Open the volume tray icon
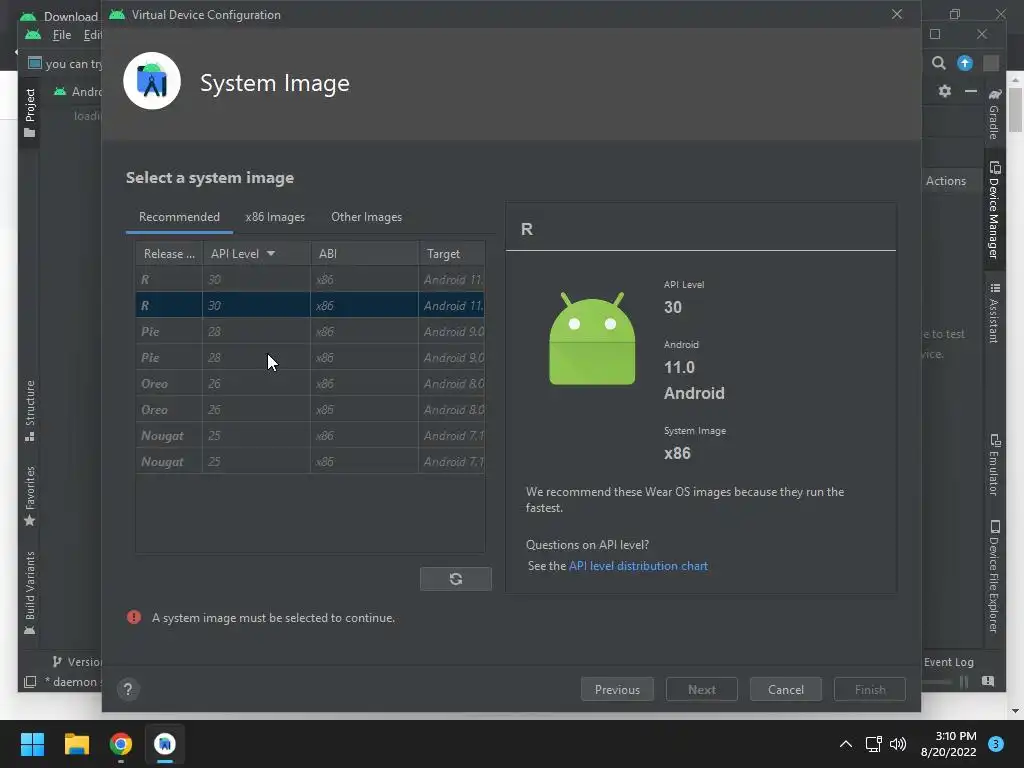Viewport: 1024px width, 768px height. [x=898, y=744]
